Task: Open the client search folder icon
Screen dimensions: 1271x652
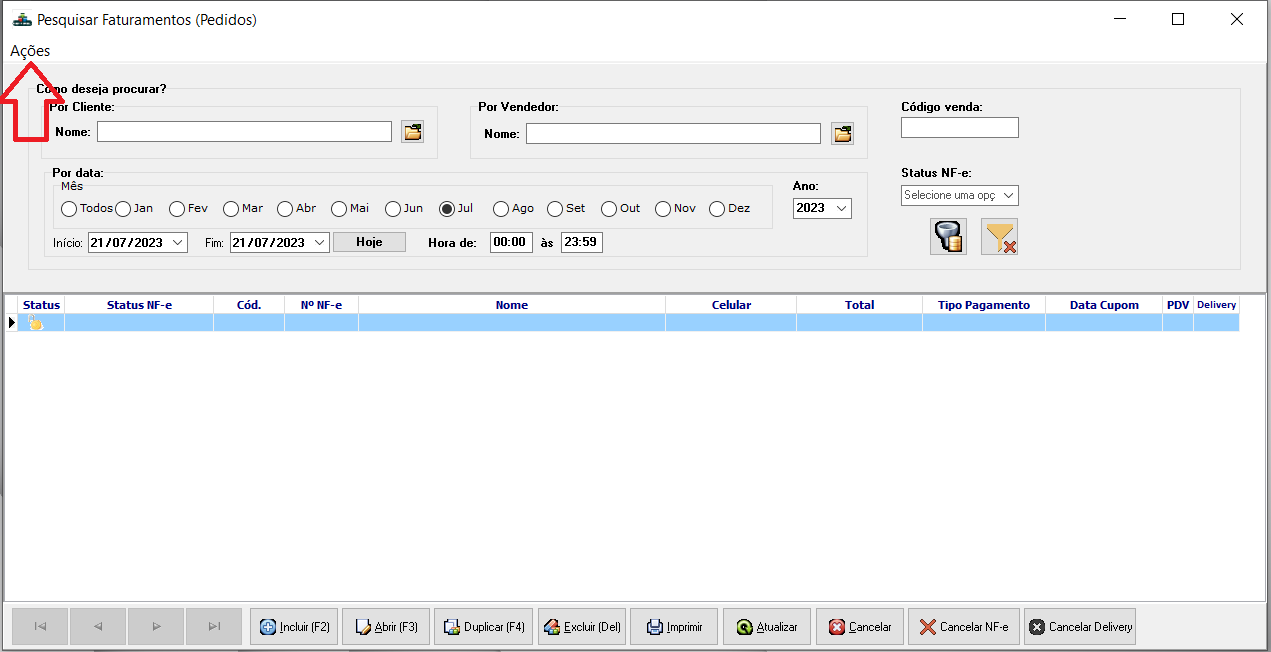Action: point(413,132)
